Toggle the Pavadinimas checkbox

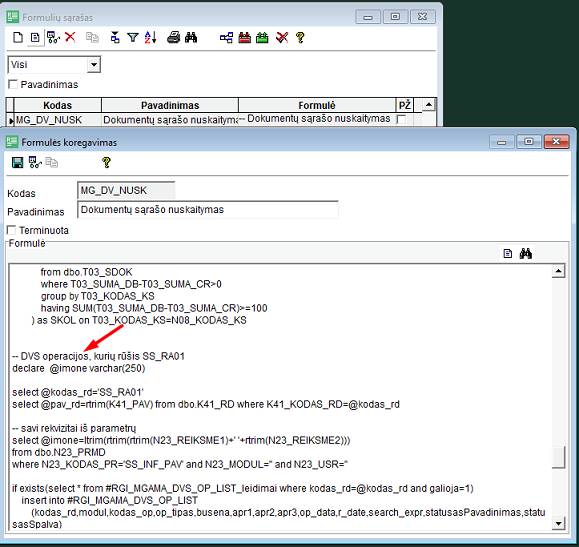pyautogui.click(x=13, y=84)
